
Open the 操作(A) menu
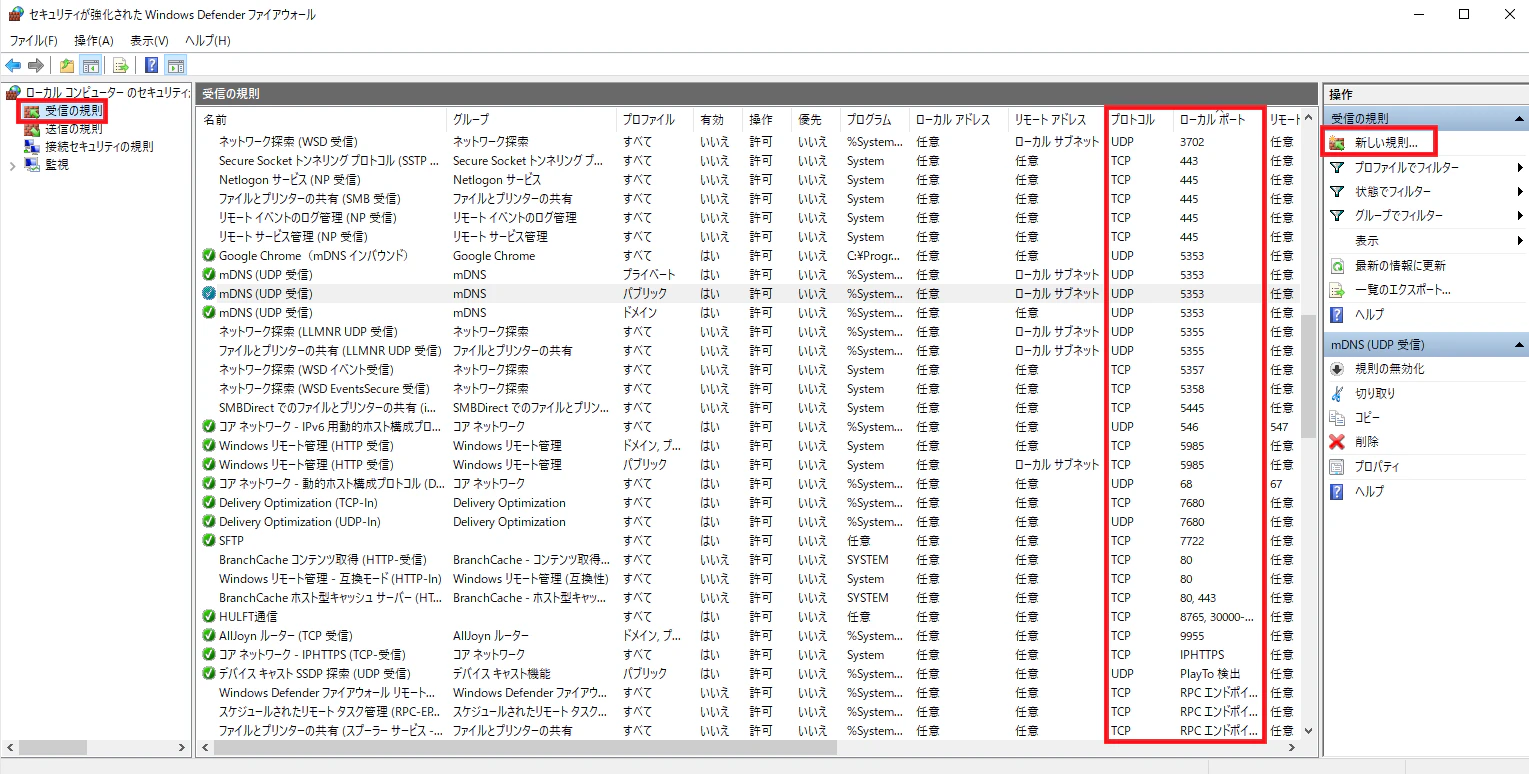pos(94,41)
